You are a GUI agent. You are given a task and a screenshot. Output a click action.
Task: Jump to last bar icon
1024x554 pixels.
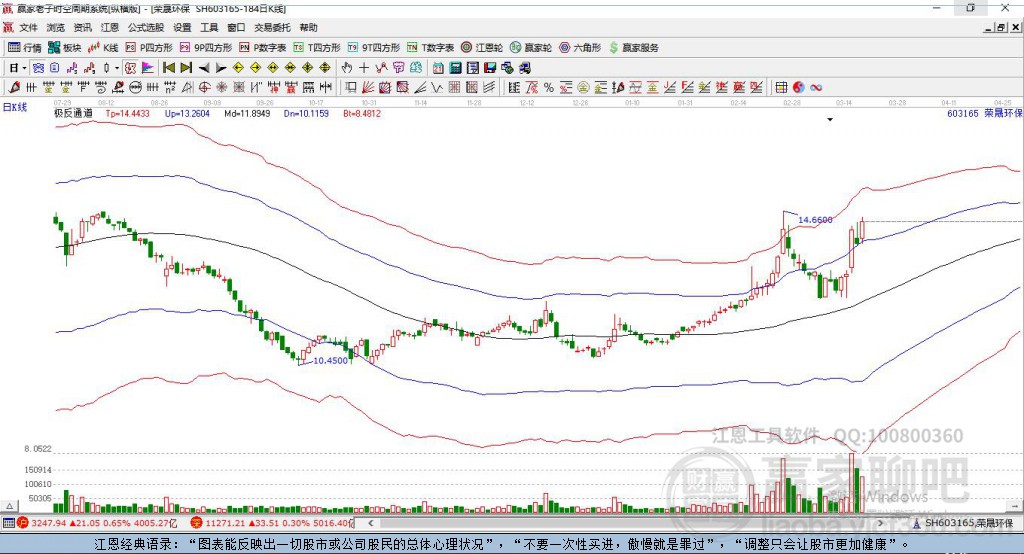(x=186, y=68)
